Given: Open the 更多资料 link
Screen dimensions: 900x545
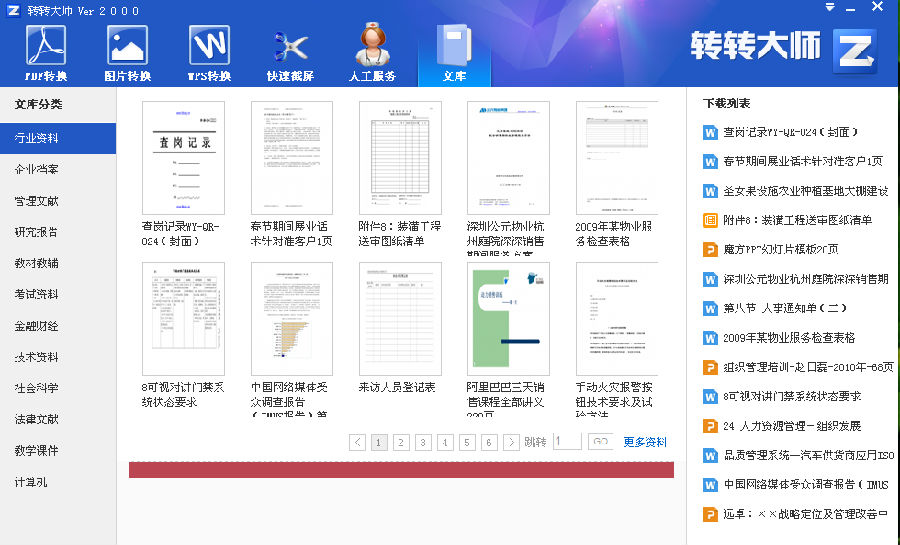Looking at the screenshot, I should [645, 442].
